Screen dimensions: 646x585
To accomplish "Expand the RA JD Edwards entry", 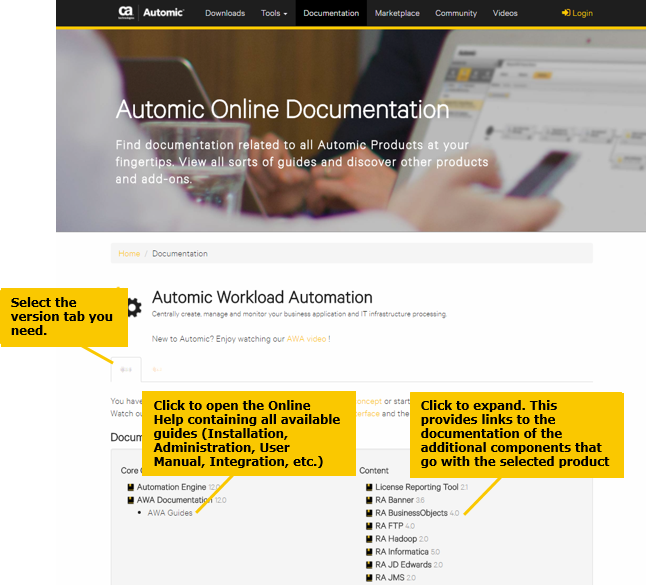I will point(403,565).
